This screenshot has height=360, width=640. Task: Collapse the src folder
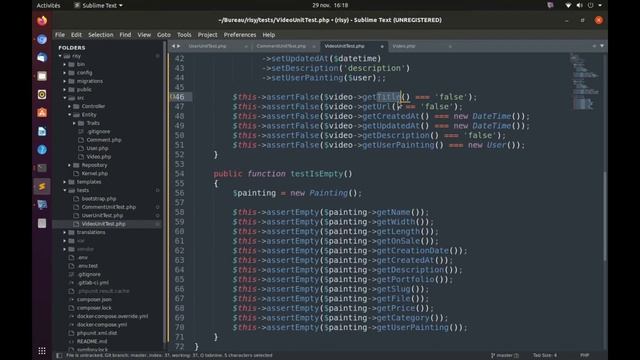tap(64, 98)
